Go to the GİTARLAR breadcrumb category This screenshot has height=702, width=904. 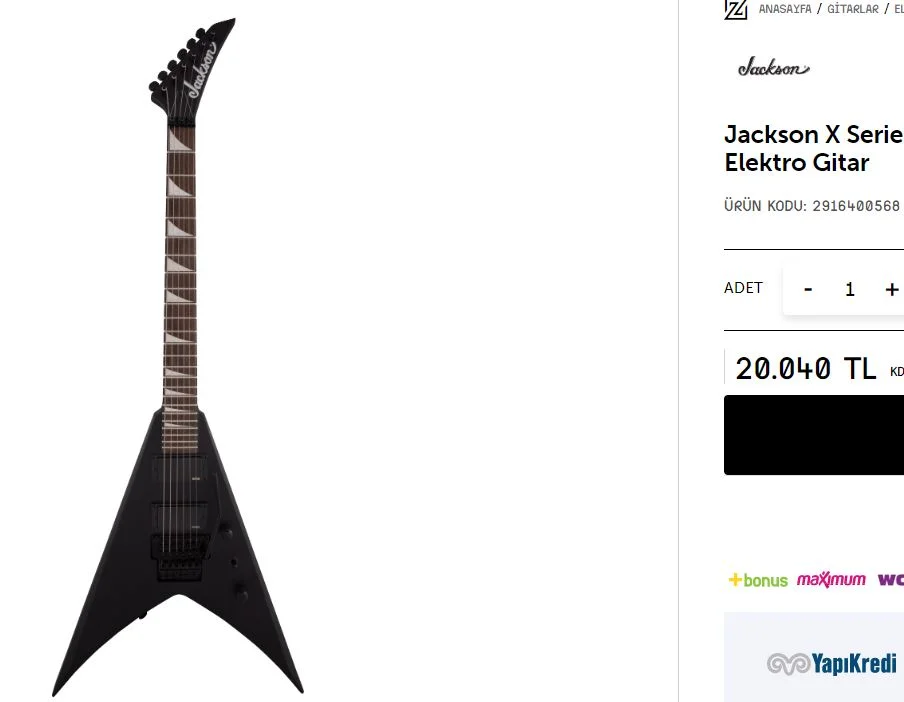(853, 9)
